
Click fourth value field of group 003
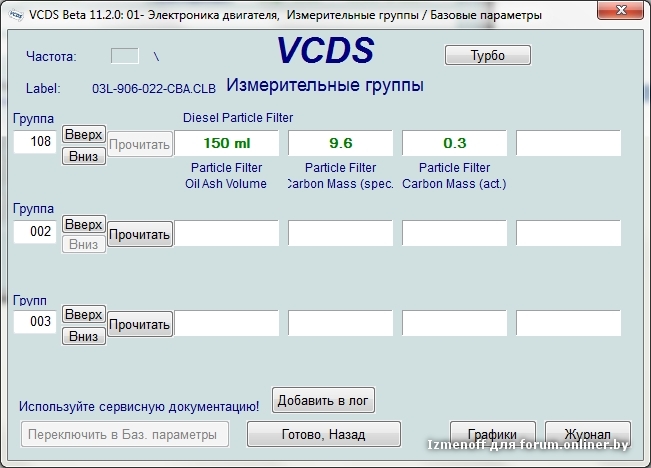pyautogui.click(x=569, y=323)
